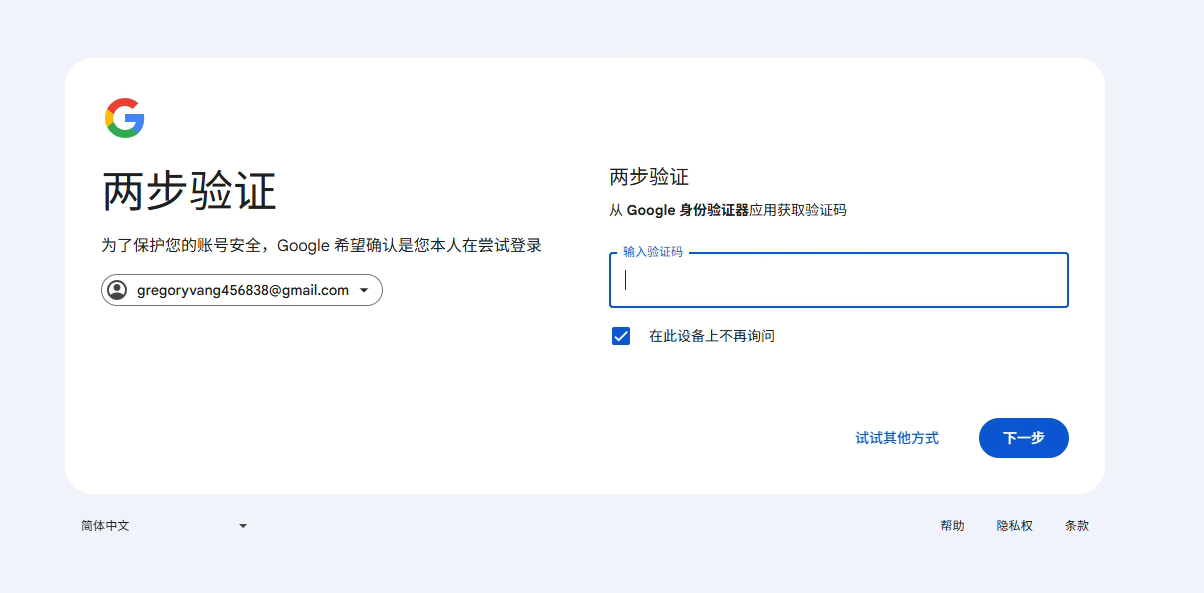The width and height of the screenshot is (1204, 593).
Task: Click the 在此设备上不再询问 label text
Action: (x=711, y=336)
